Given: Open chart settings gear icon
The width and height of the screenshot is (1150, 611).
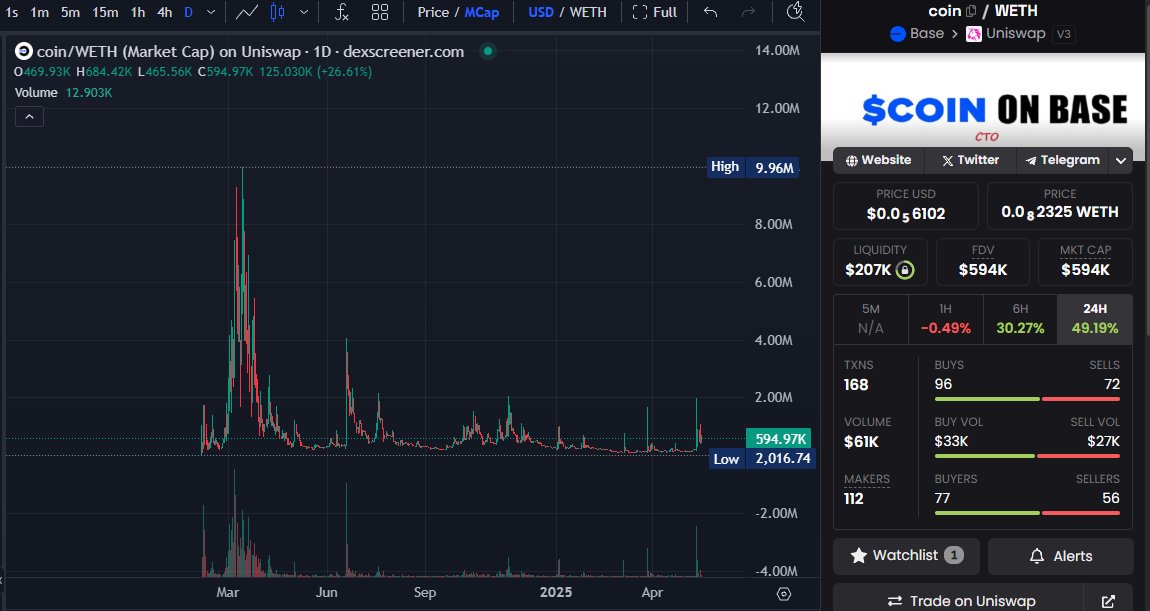Looking at the screenshot, I should click(x=784, y=593).
